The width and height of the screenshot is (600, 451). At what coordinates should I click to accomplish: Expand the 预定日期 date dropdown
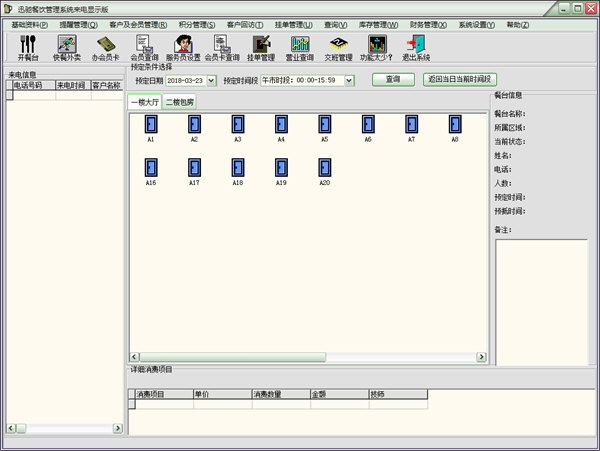pos(211,80)
